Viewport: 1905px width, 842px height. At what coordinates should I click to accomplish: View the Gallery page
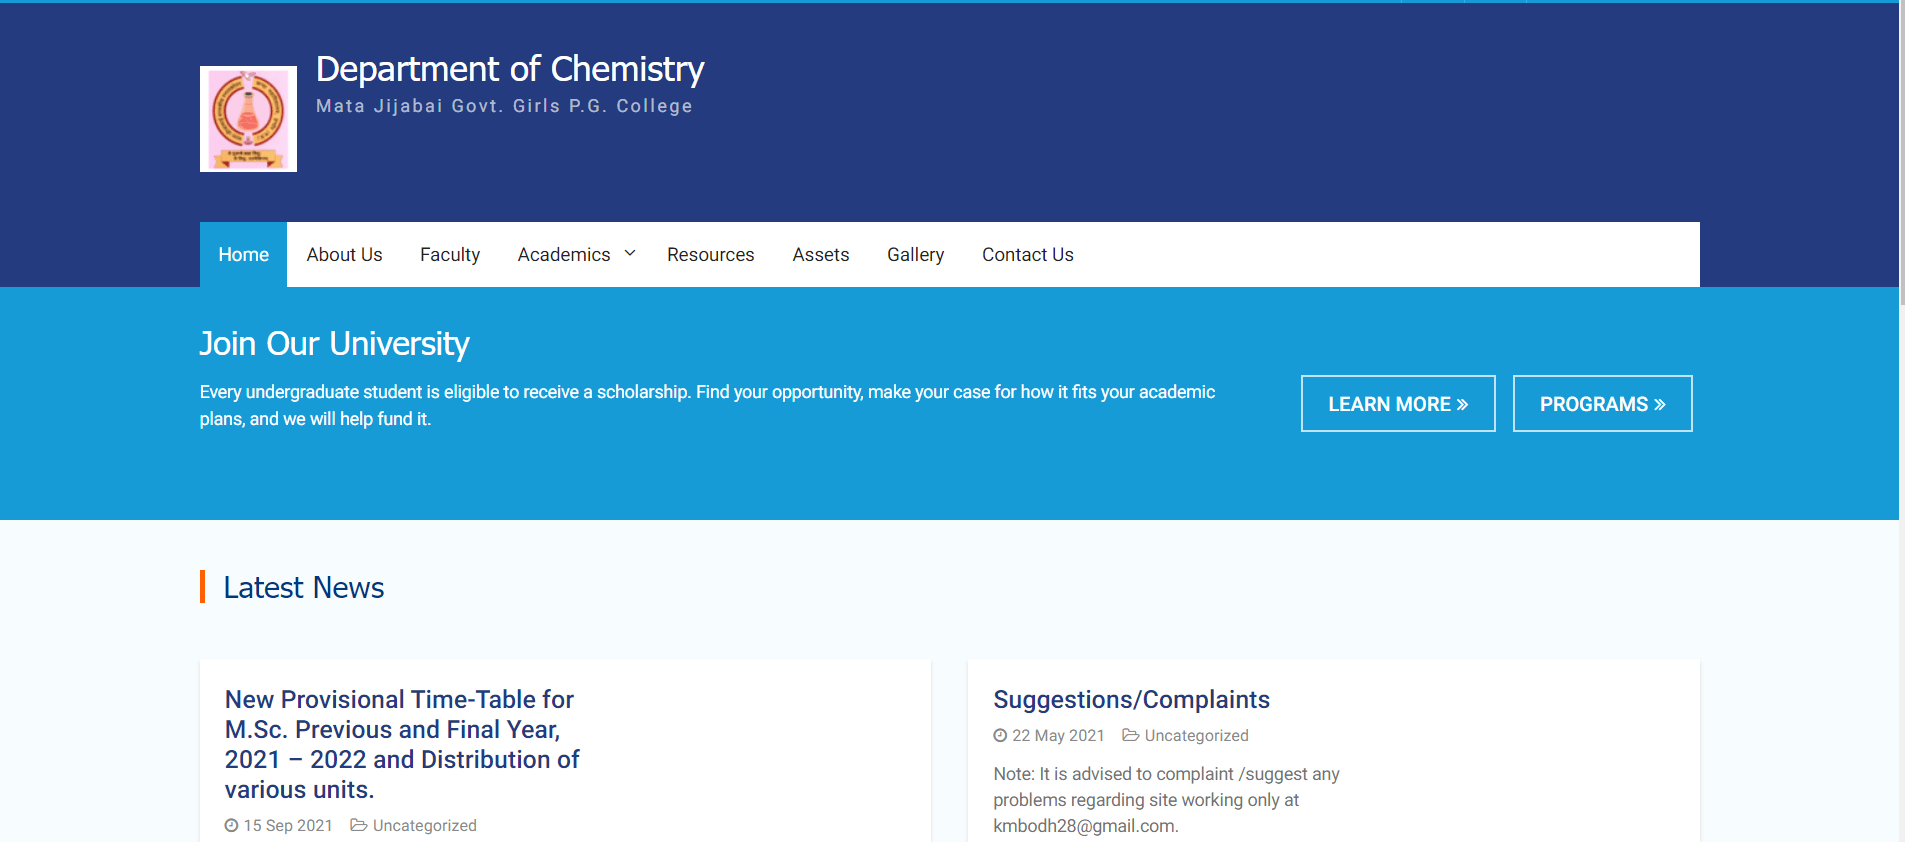915,255
